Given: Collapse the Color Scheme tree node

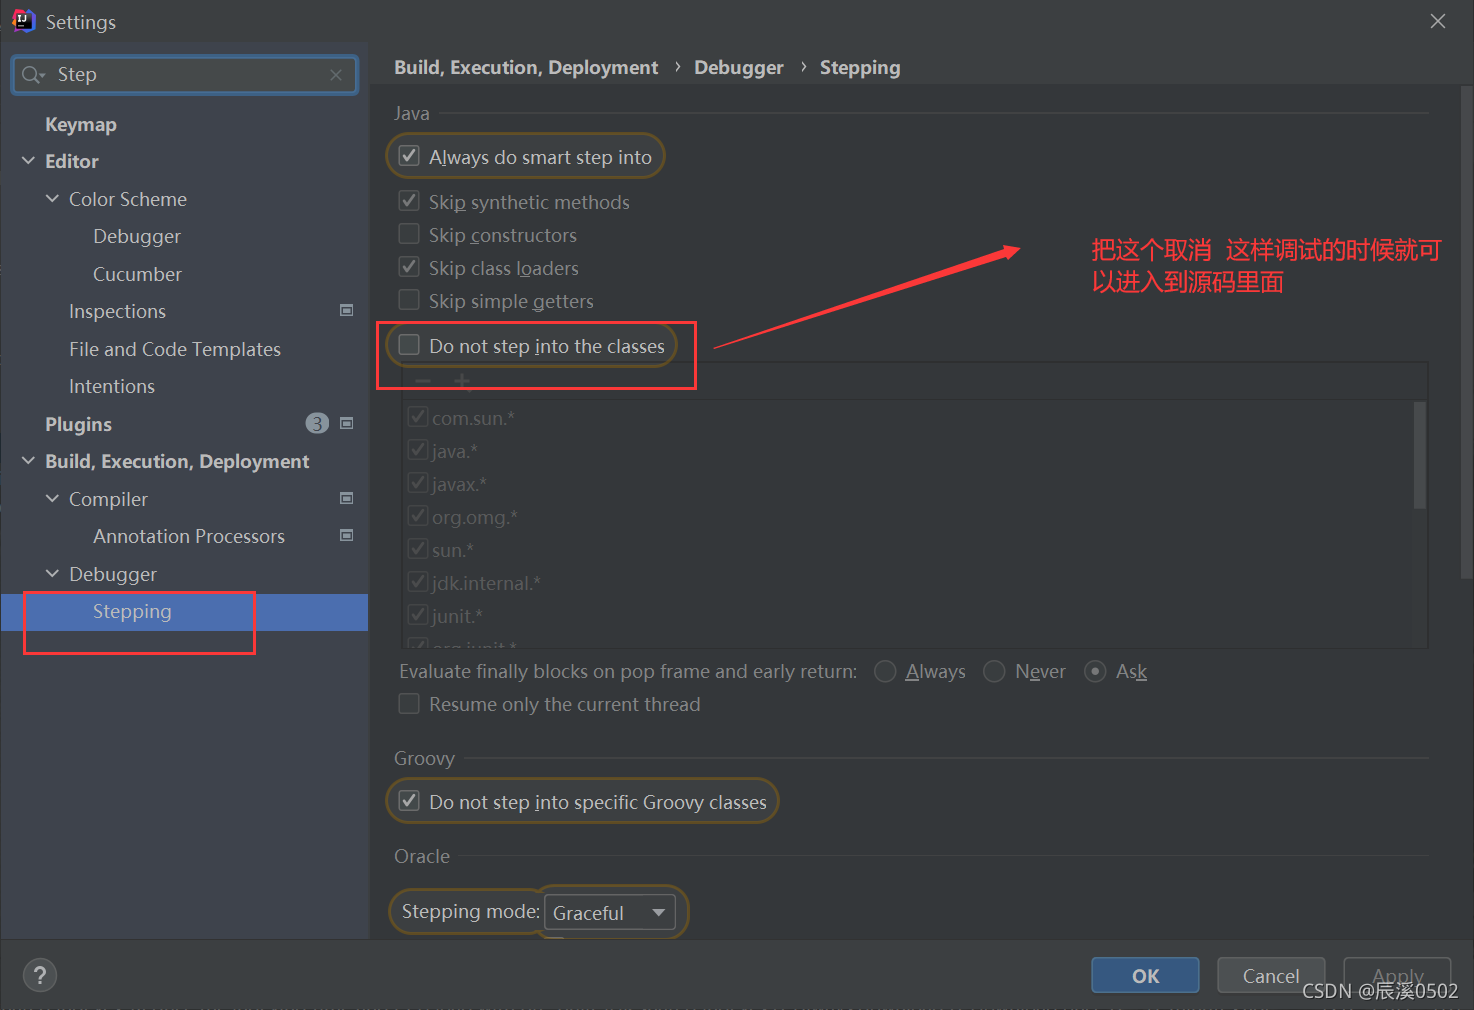Looking at the screenshot, I should pyautogui.click(x=52, y=199).
